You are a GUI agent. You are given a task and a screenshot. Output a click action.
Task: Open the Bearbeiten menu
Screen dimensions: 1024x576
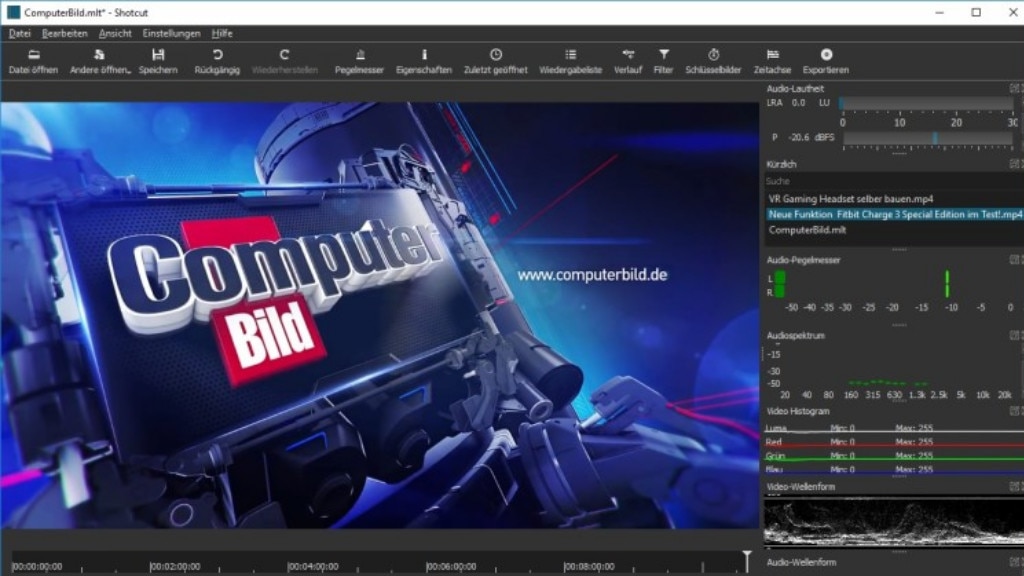coord(65,33)
